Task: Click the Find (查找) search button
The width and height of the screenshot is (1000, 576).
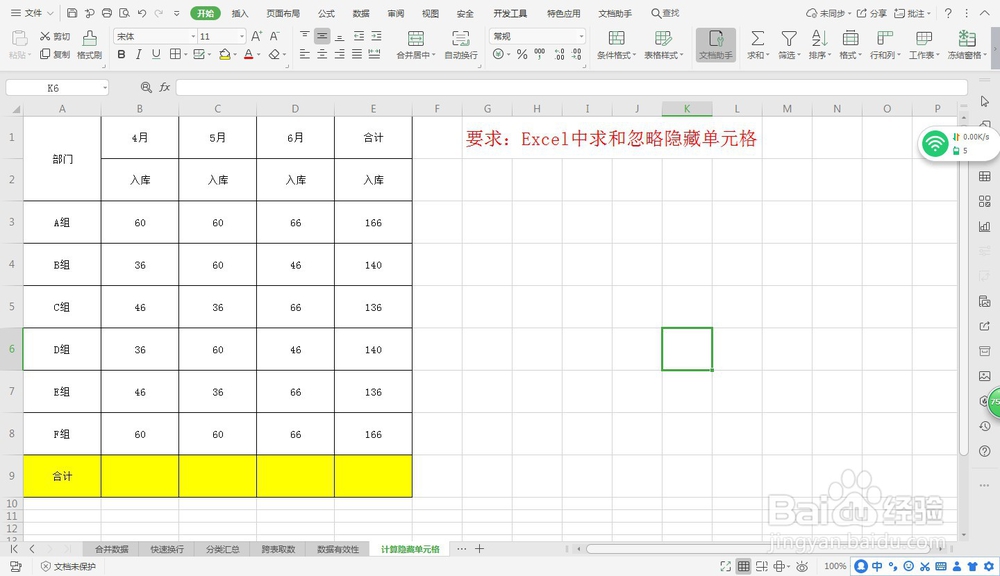Action: (665, 13)
